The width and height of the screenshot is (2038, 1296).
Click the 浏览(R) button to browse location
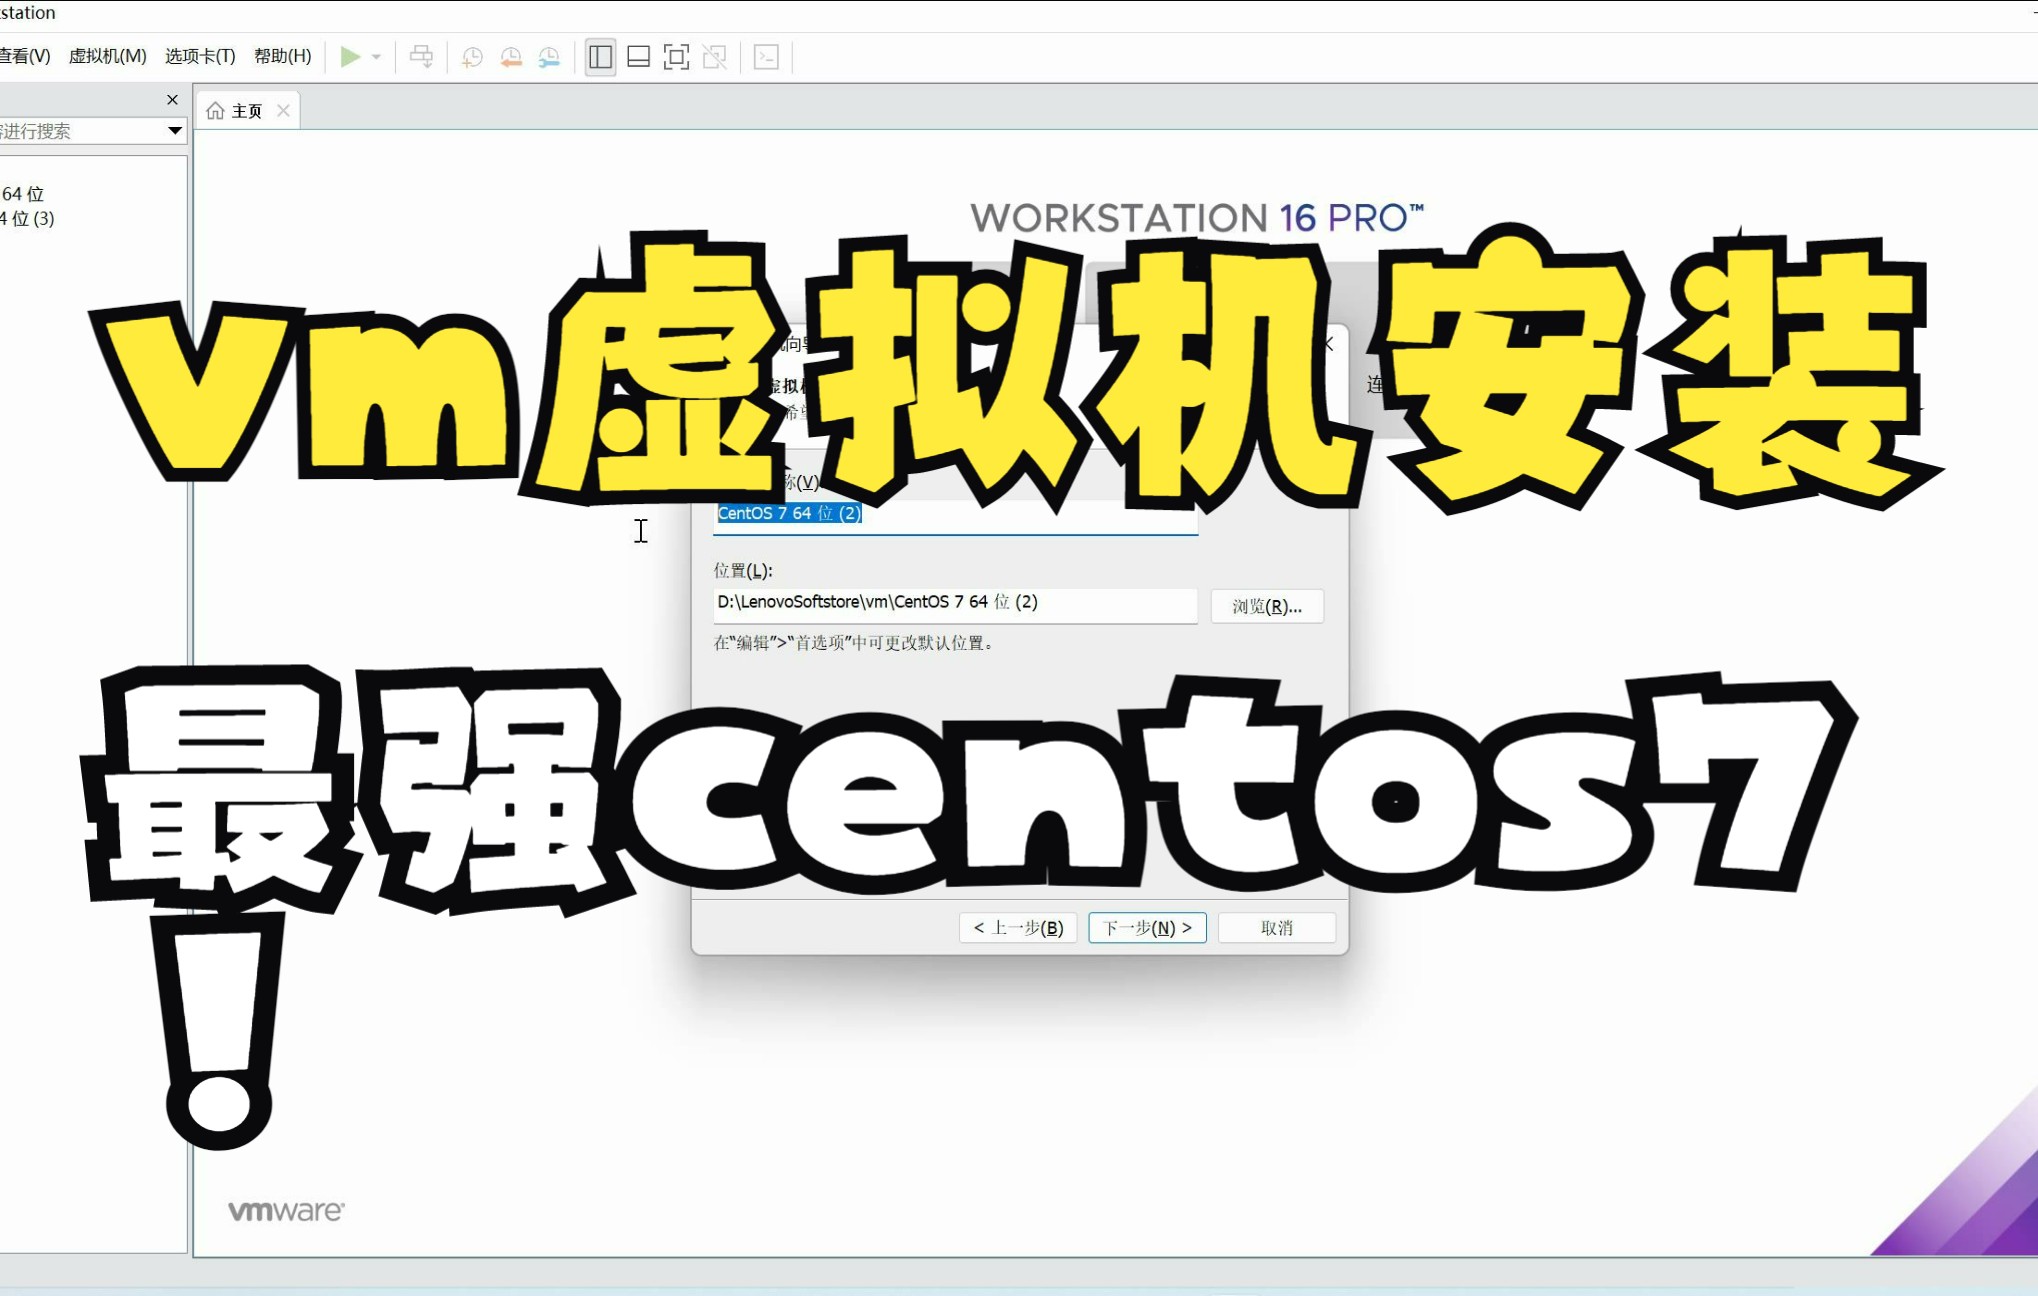point(1267,606)
